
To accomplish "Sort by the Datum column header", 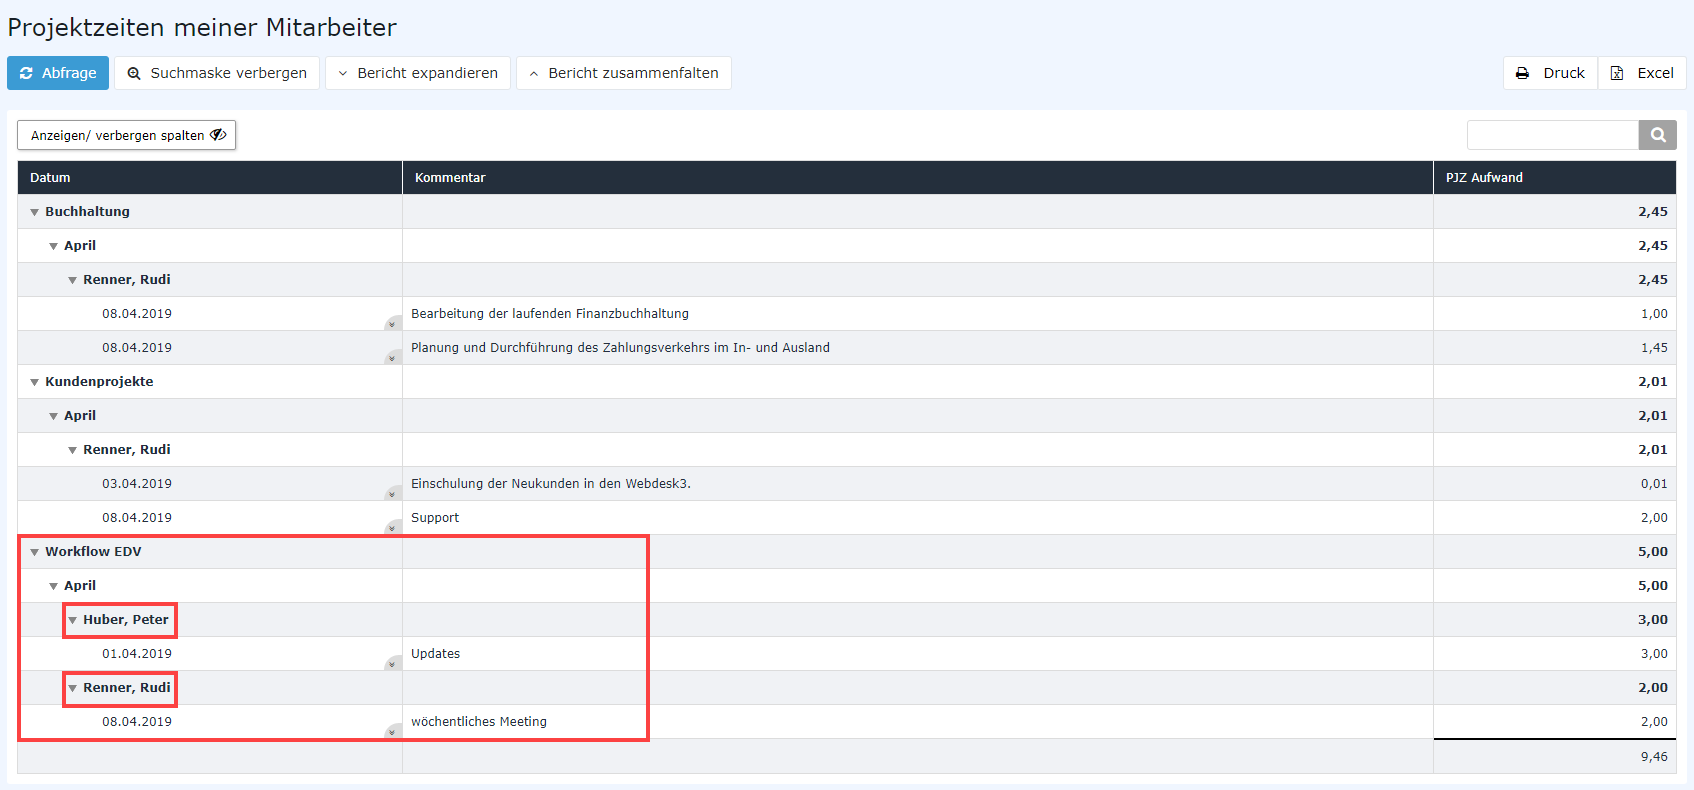I will pos(210,177).
